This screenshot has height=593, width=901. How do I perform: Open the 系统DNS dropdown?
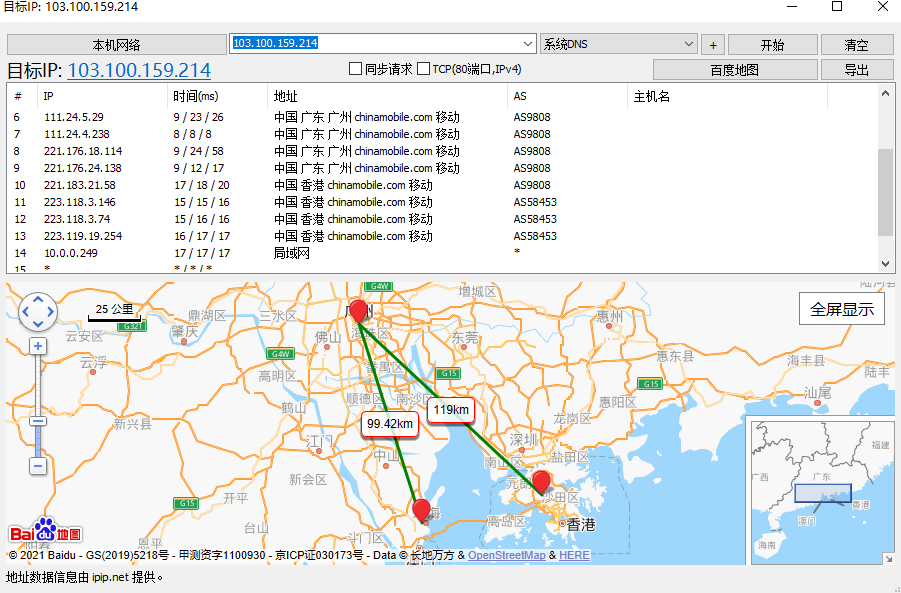click(688, 44)
